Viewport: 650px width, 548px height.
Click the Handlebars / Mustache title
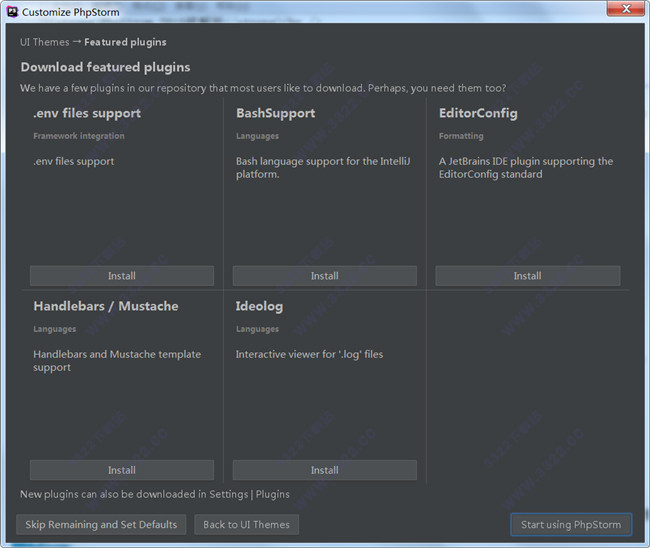click(x=106, y=306)
